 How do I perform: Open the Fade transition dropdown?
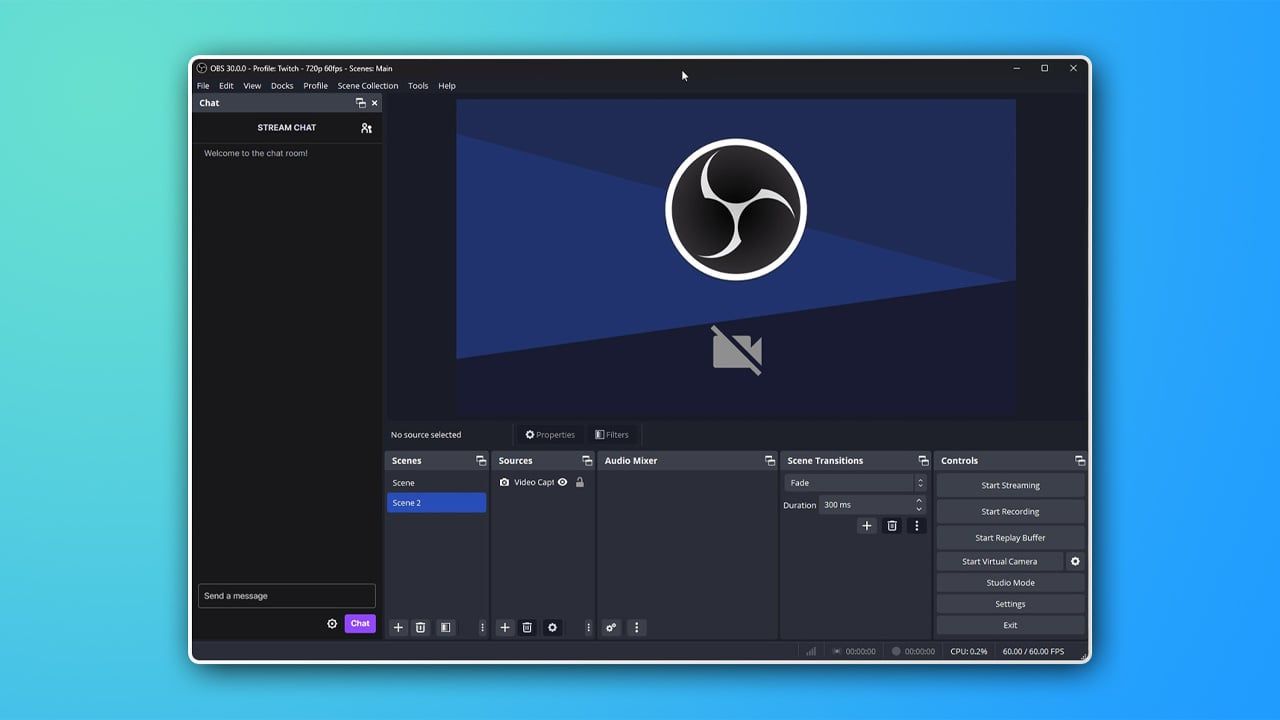pos(855,483)
